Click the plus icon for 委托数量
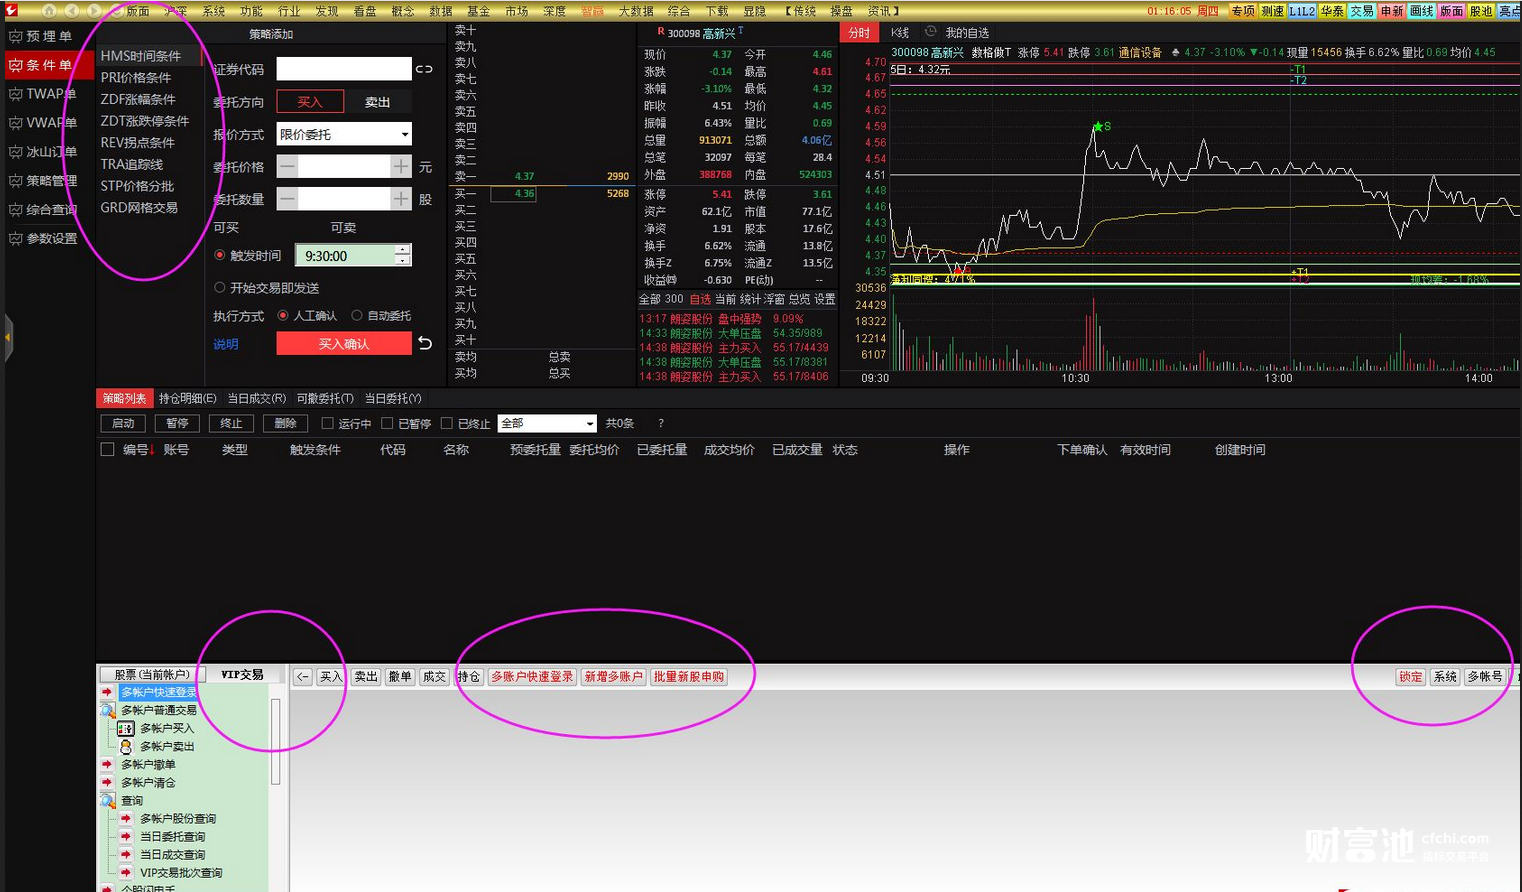The image size is (1522, 892). 401,199
